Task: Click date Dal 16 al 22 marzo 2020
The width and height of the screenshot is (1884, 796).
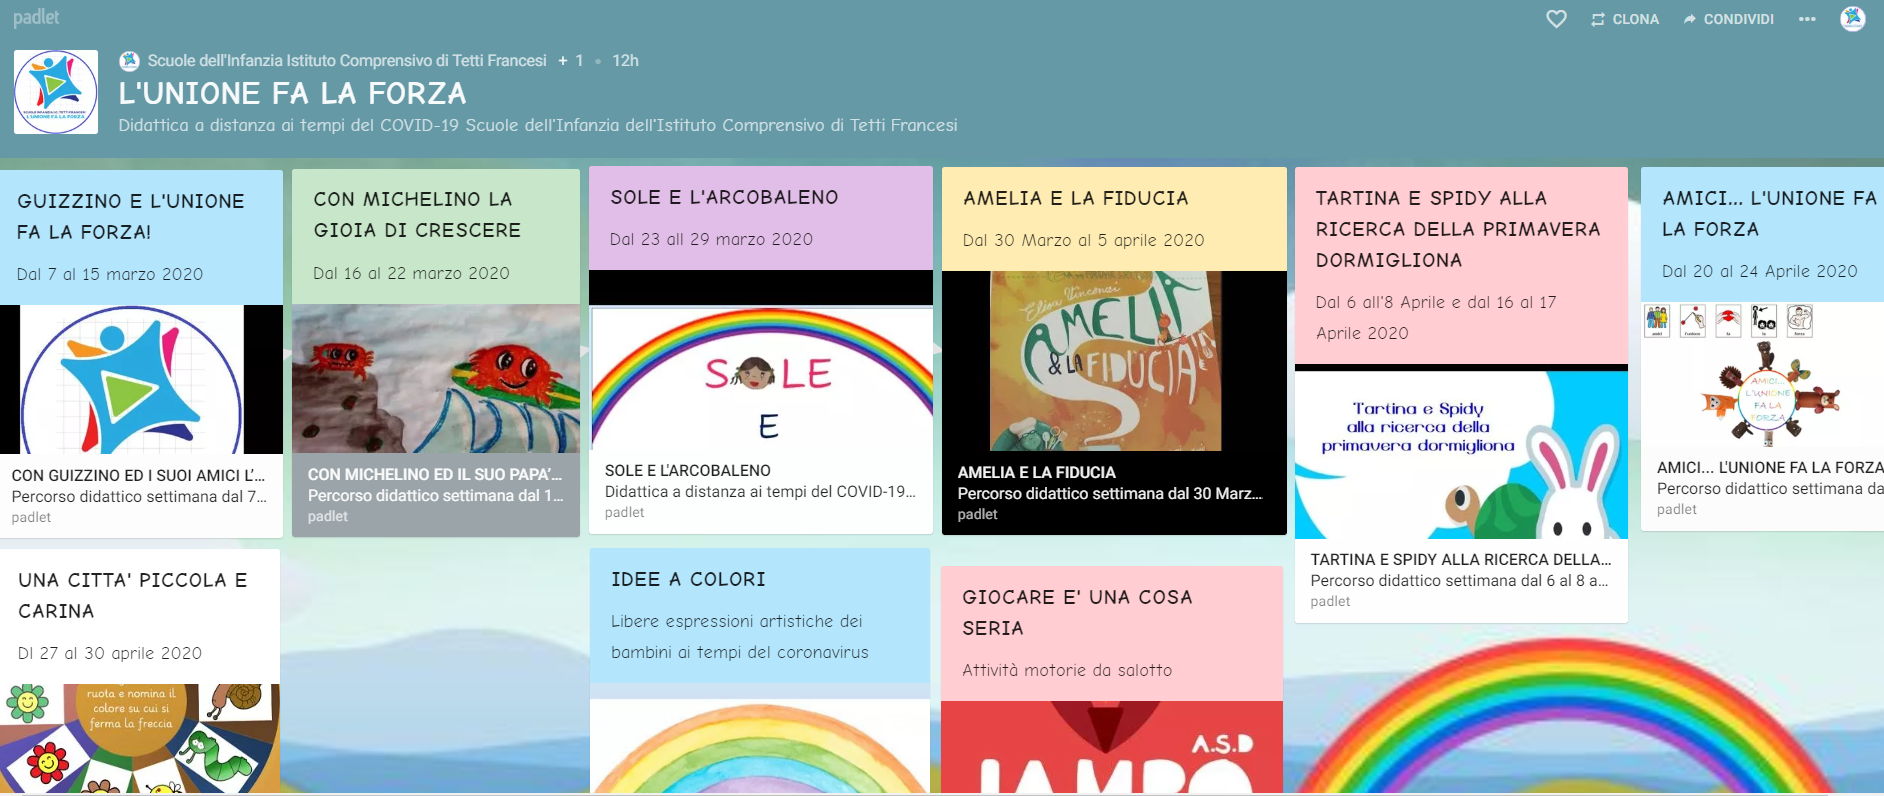Action: 411,274
